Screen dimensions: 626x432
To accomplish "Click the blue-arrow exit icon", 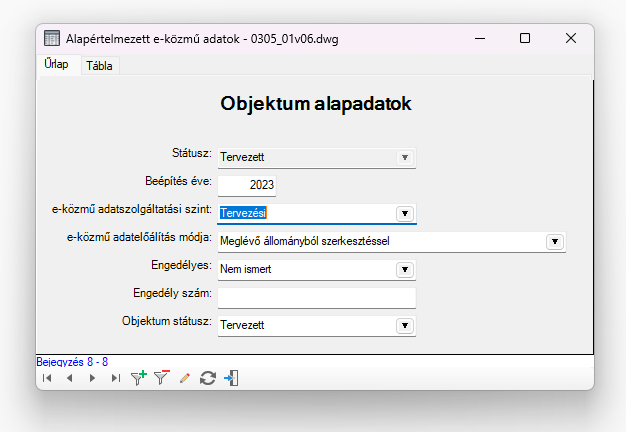I will tap(231, 378).
